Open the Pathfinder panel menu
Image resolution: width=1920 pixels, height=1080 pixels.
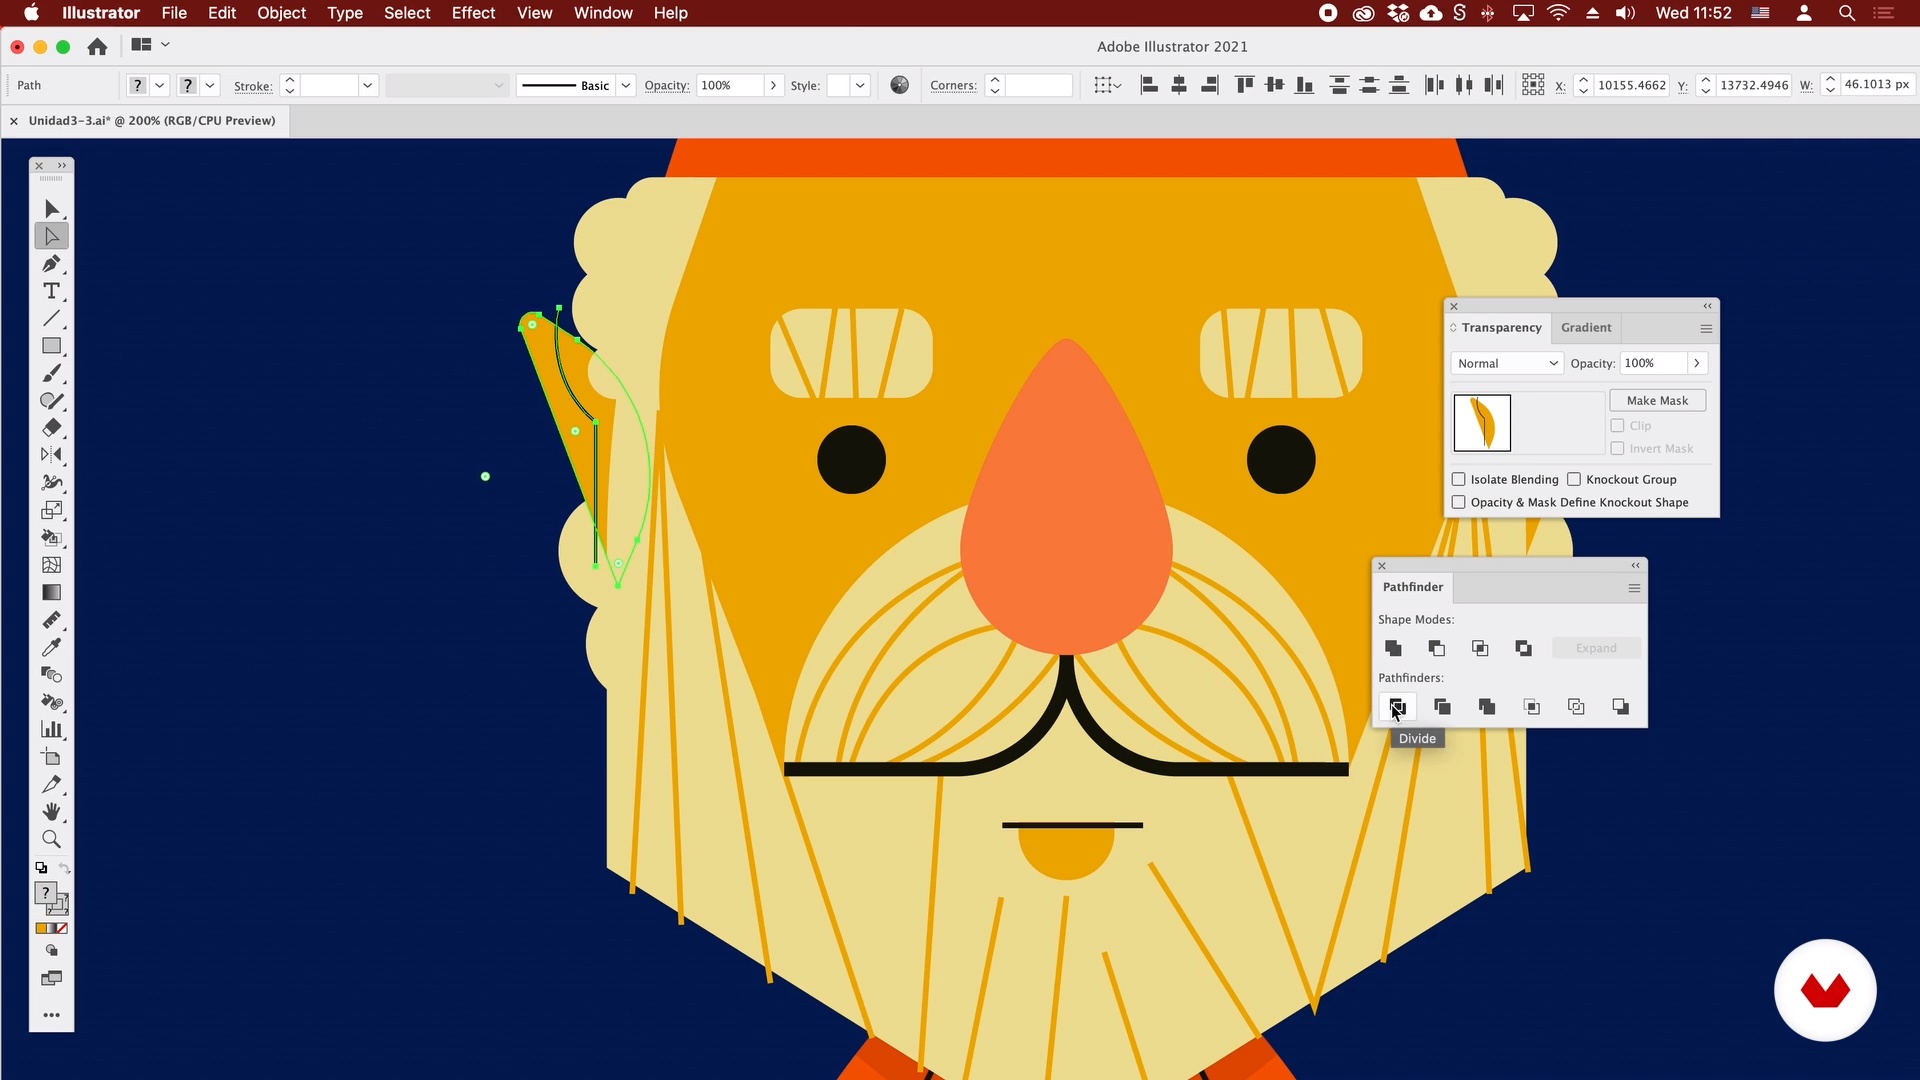click(1634, 588)
